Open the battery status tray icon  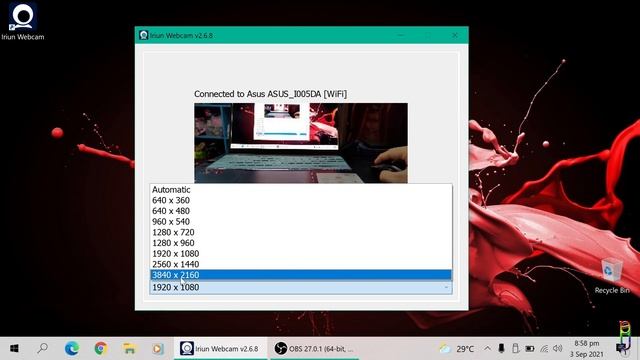click(x=530, y=349)
